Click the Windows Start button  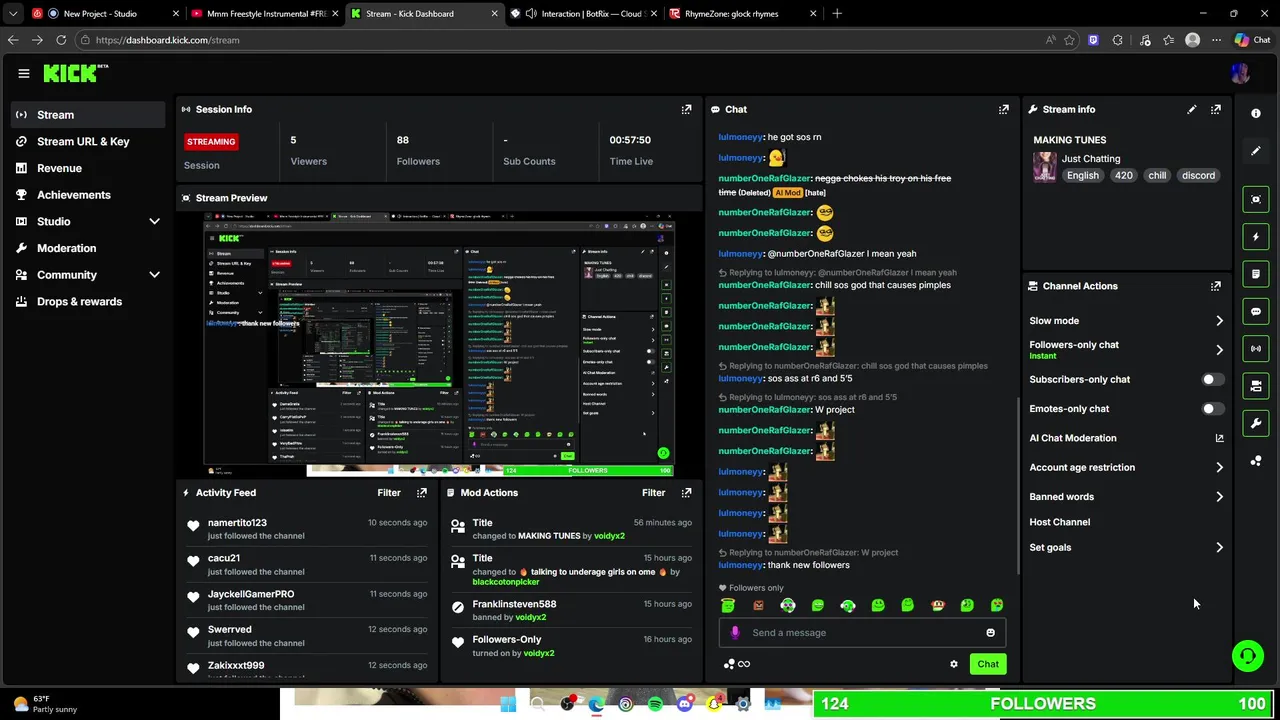508,704
